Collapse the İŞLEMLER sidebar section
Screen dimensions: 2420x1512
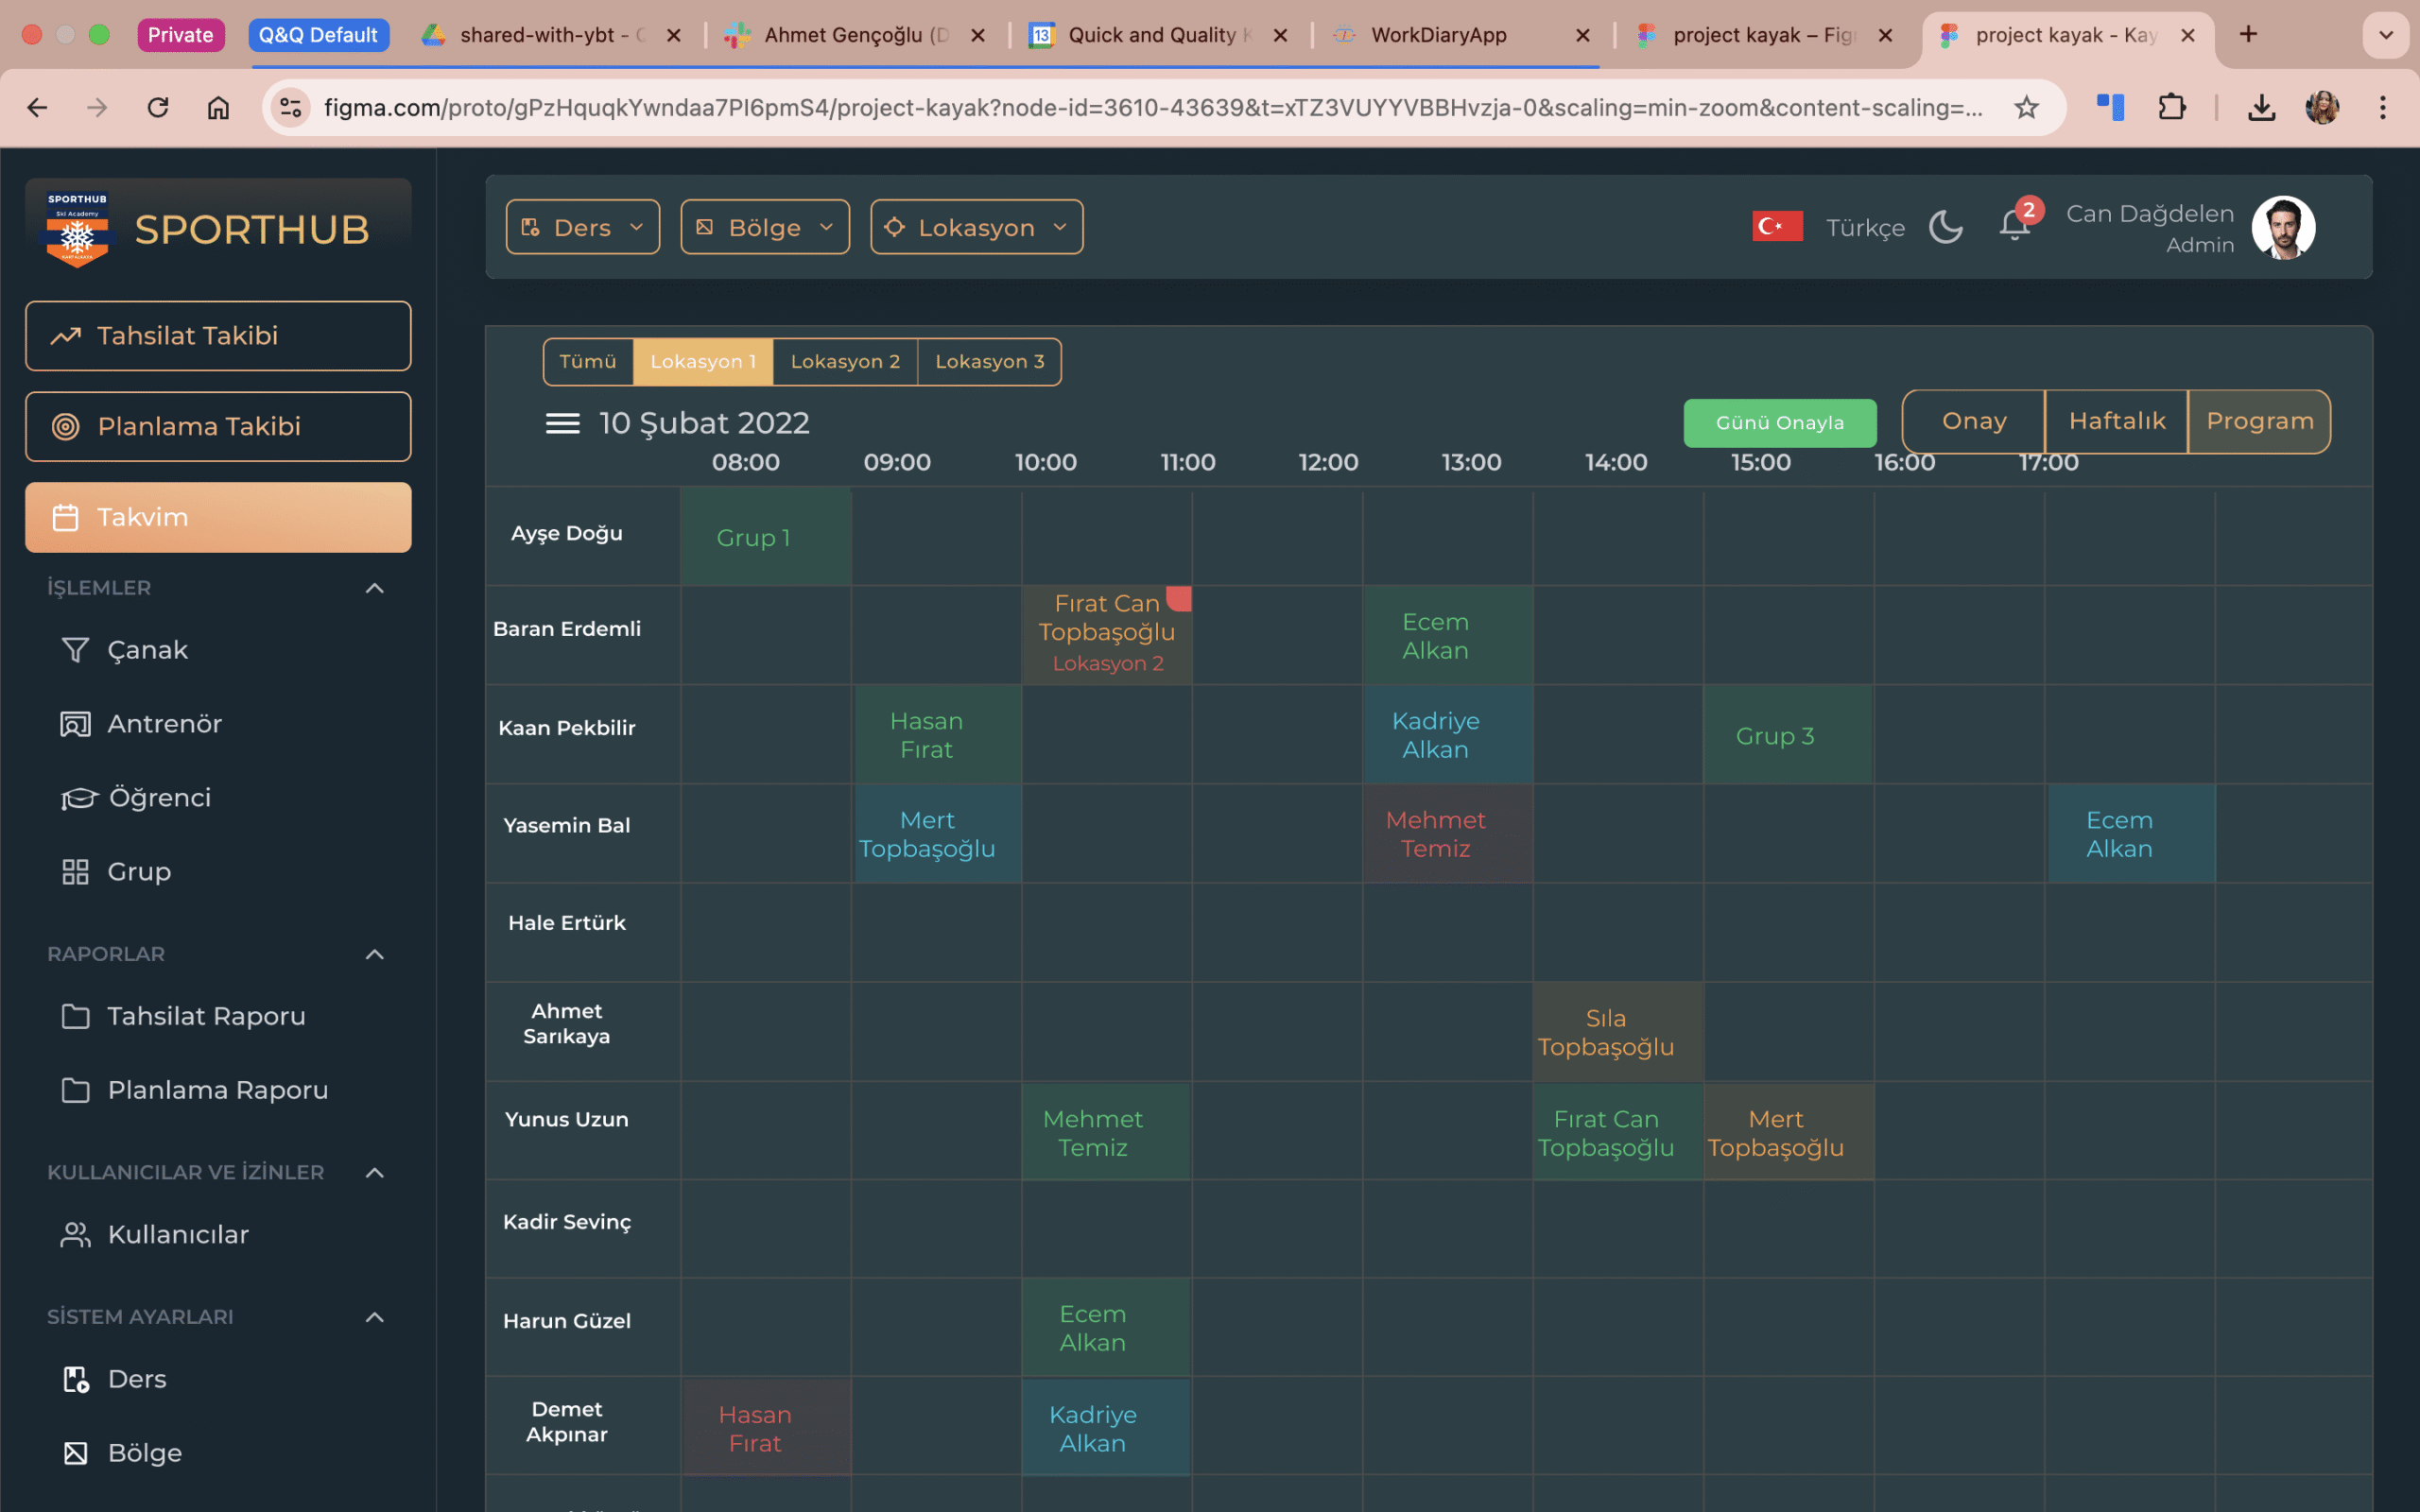(374, 588)
